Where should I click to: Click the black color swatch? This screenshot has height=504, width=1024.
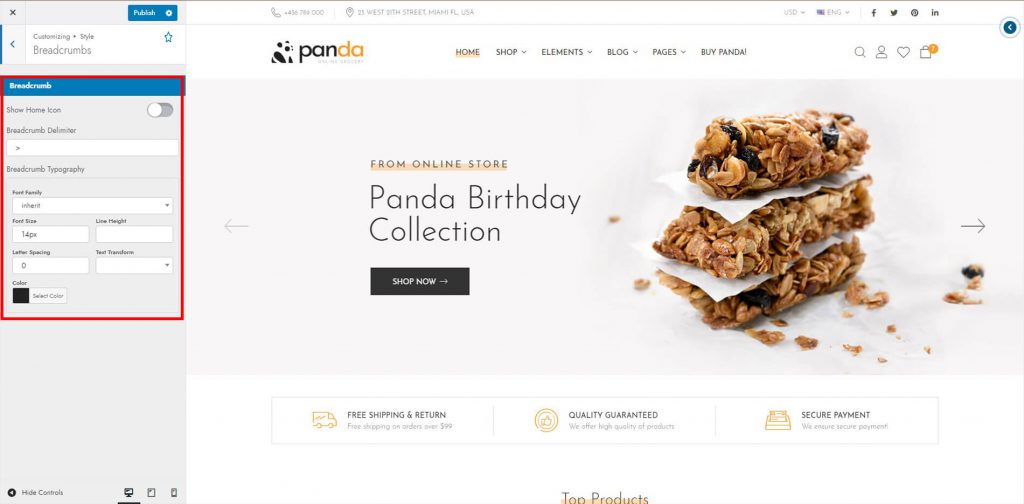pyautogui.click(x=21, y=296)
